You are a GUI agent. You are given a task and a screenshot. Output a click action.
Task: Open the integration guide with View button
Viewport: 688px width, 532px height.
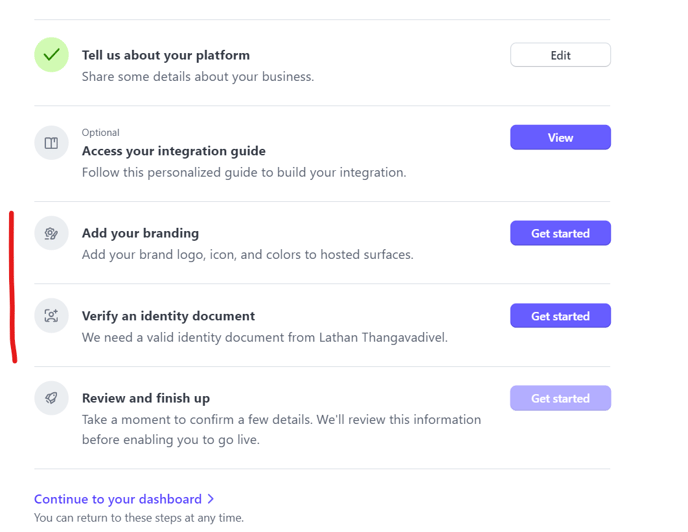coord(560,137)
